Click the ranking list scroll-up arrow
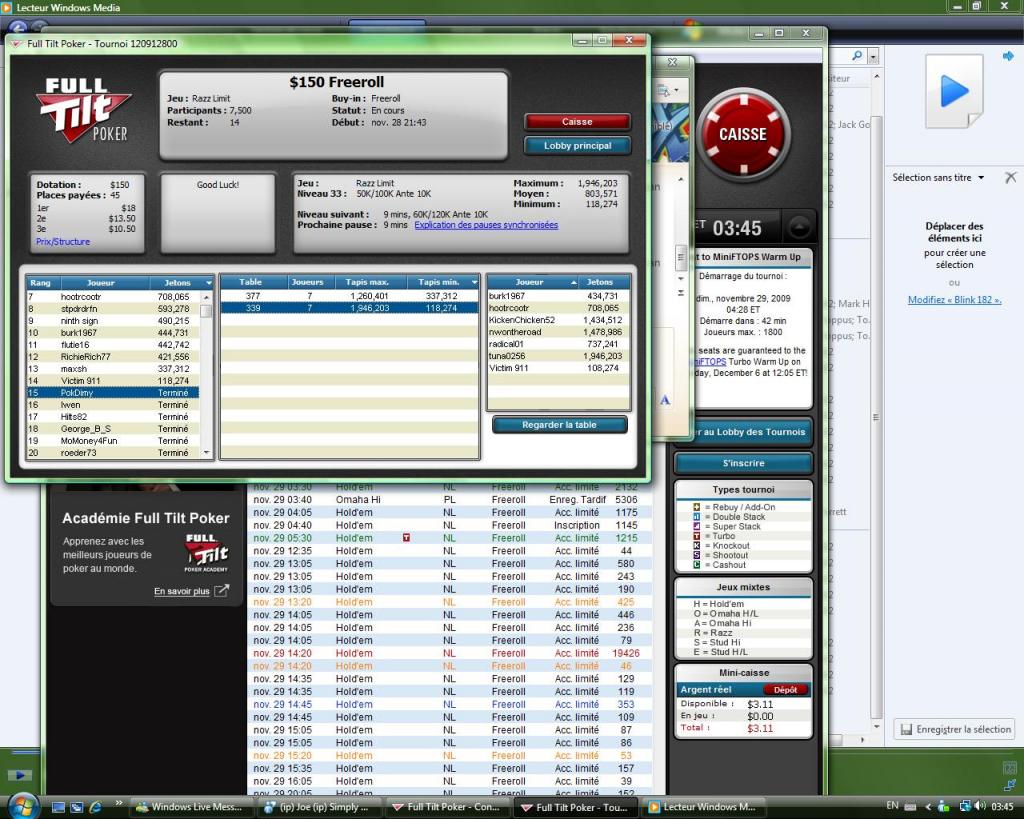Image resolution: width=1024 pixels, height=819 pixels. [x=206, y=297]
